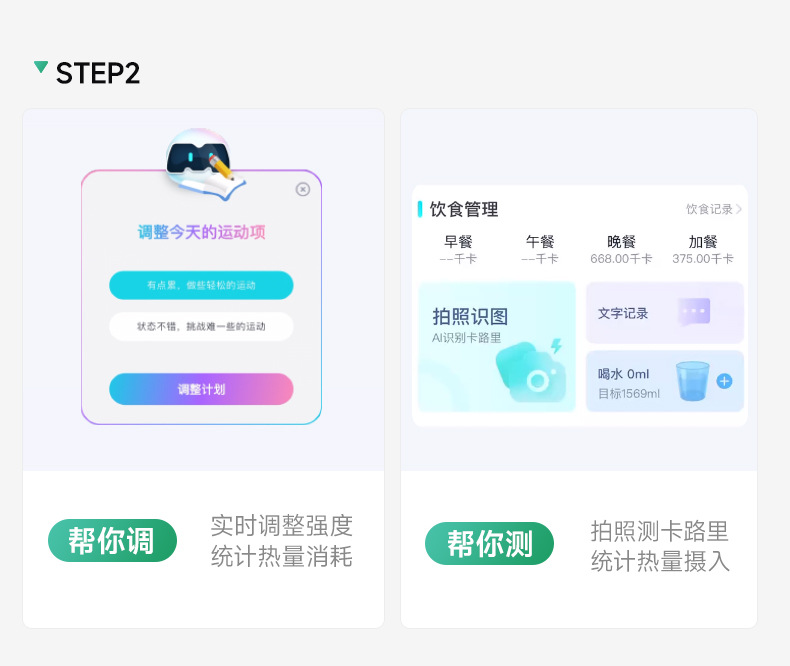Viewport: 790px width, 666px height.
Task: Open the 文字记录 card
Action: (x=665, y=313)
